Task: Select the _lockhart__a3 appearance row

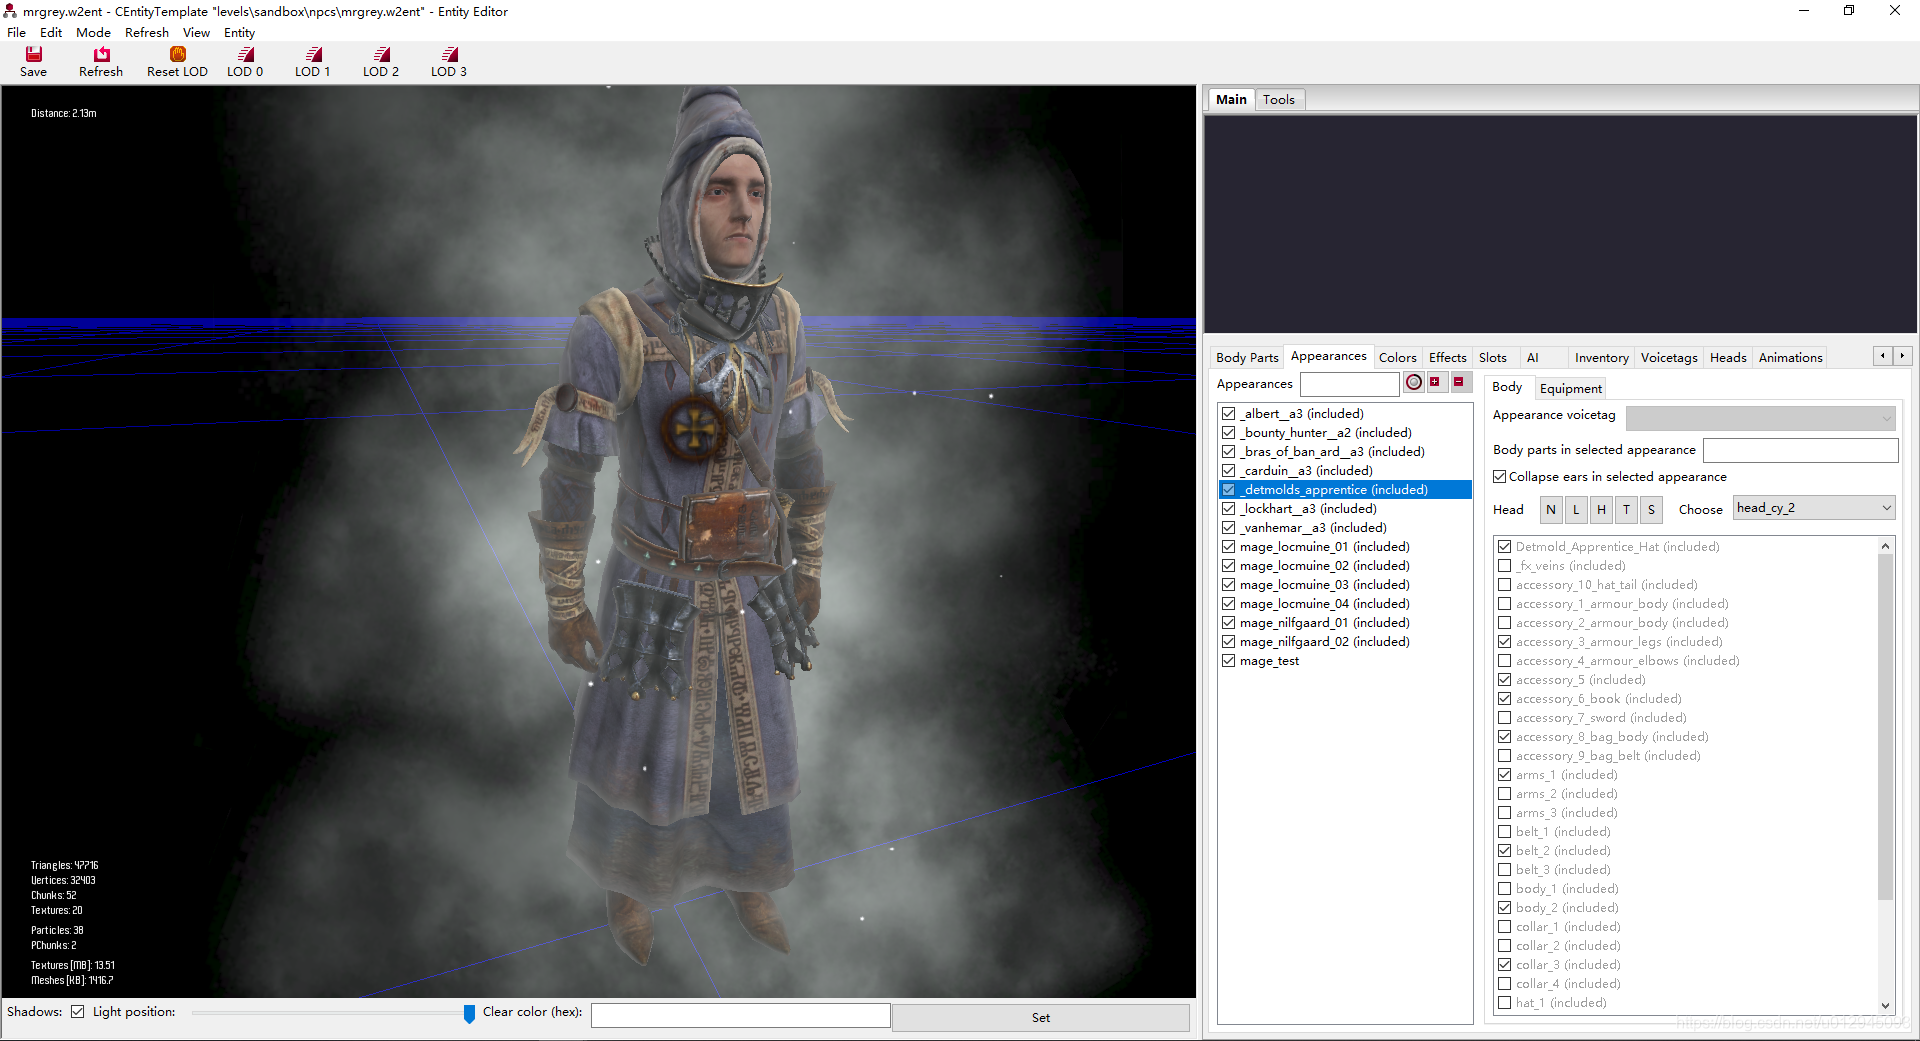Action: coord(1345,508)
